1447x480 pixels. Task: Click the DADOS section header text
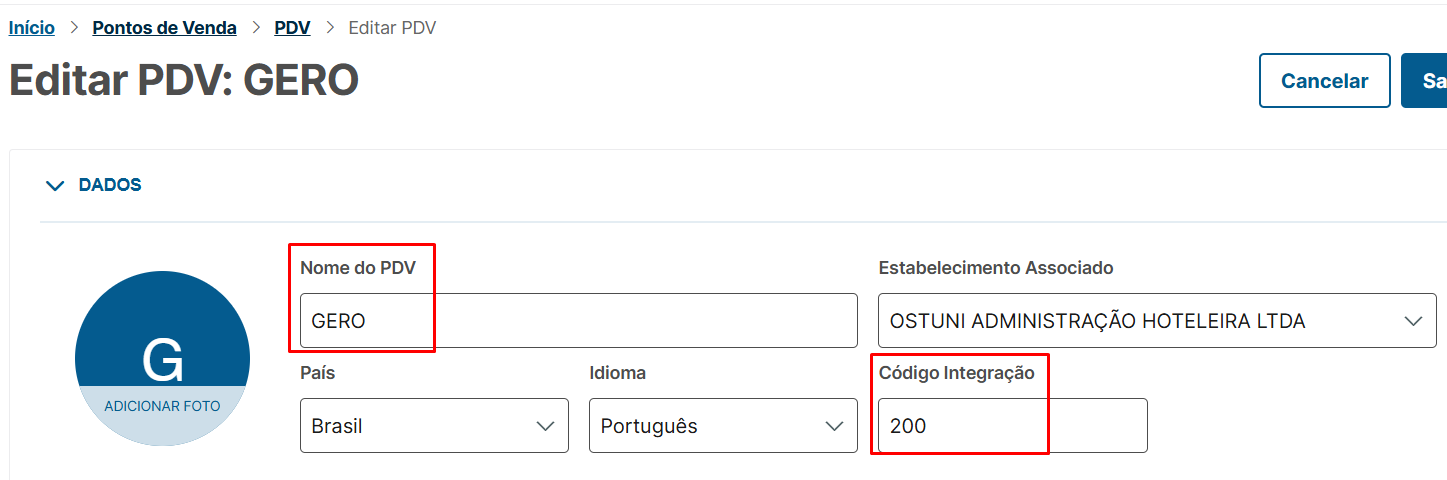[x=110, y=185]
